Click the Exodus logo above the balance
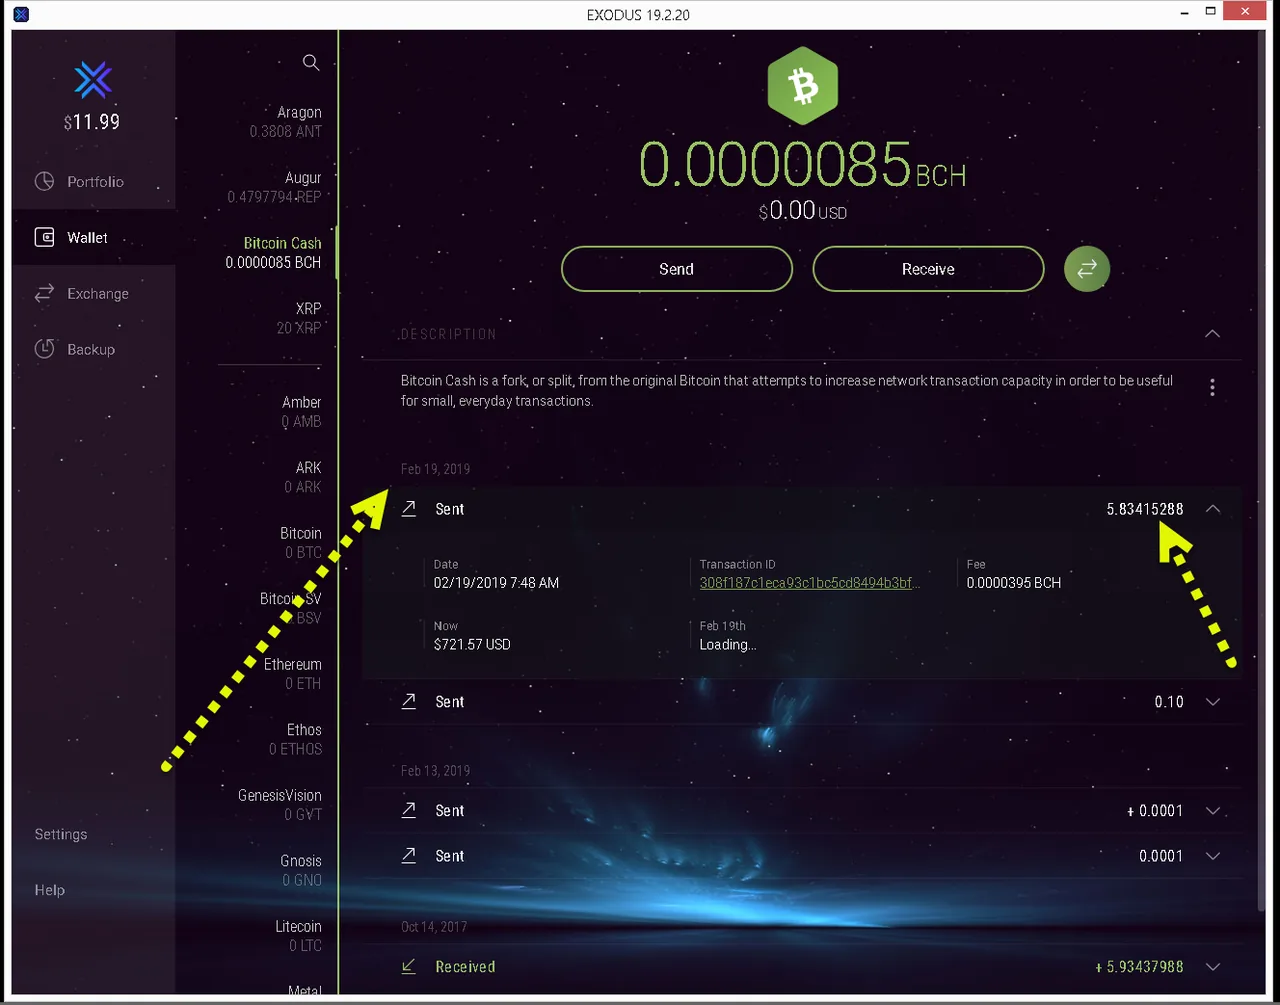 (x=93, y=80)
